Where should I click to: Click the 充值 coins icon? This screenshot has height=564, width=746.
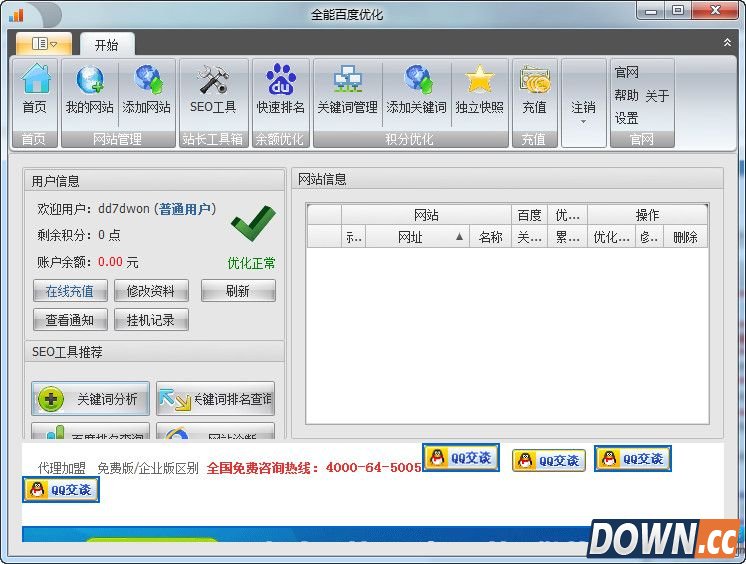[x=534, y=89]
